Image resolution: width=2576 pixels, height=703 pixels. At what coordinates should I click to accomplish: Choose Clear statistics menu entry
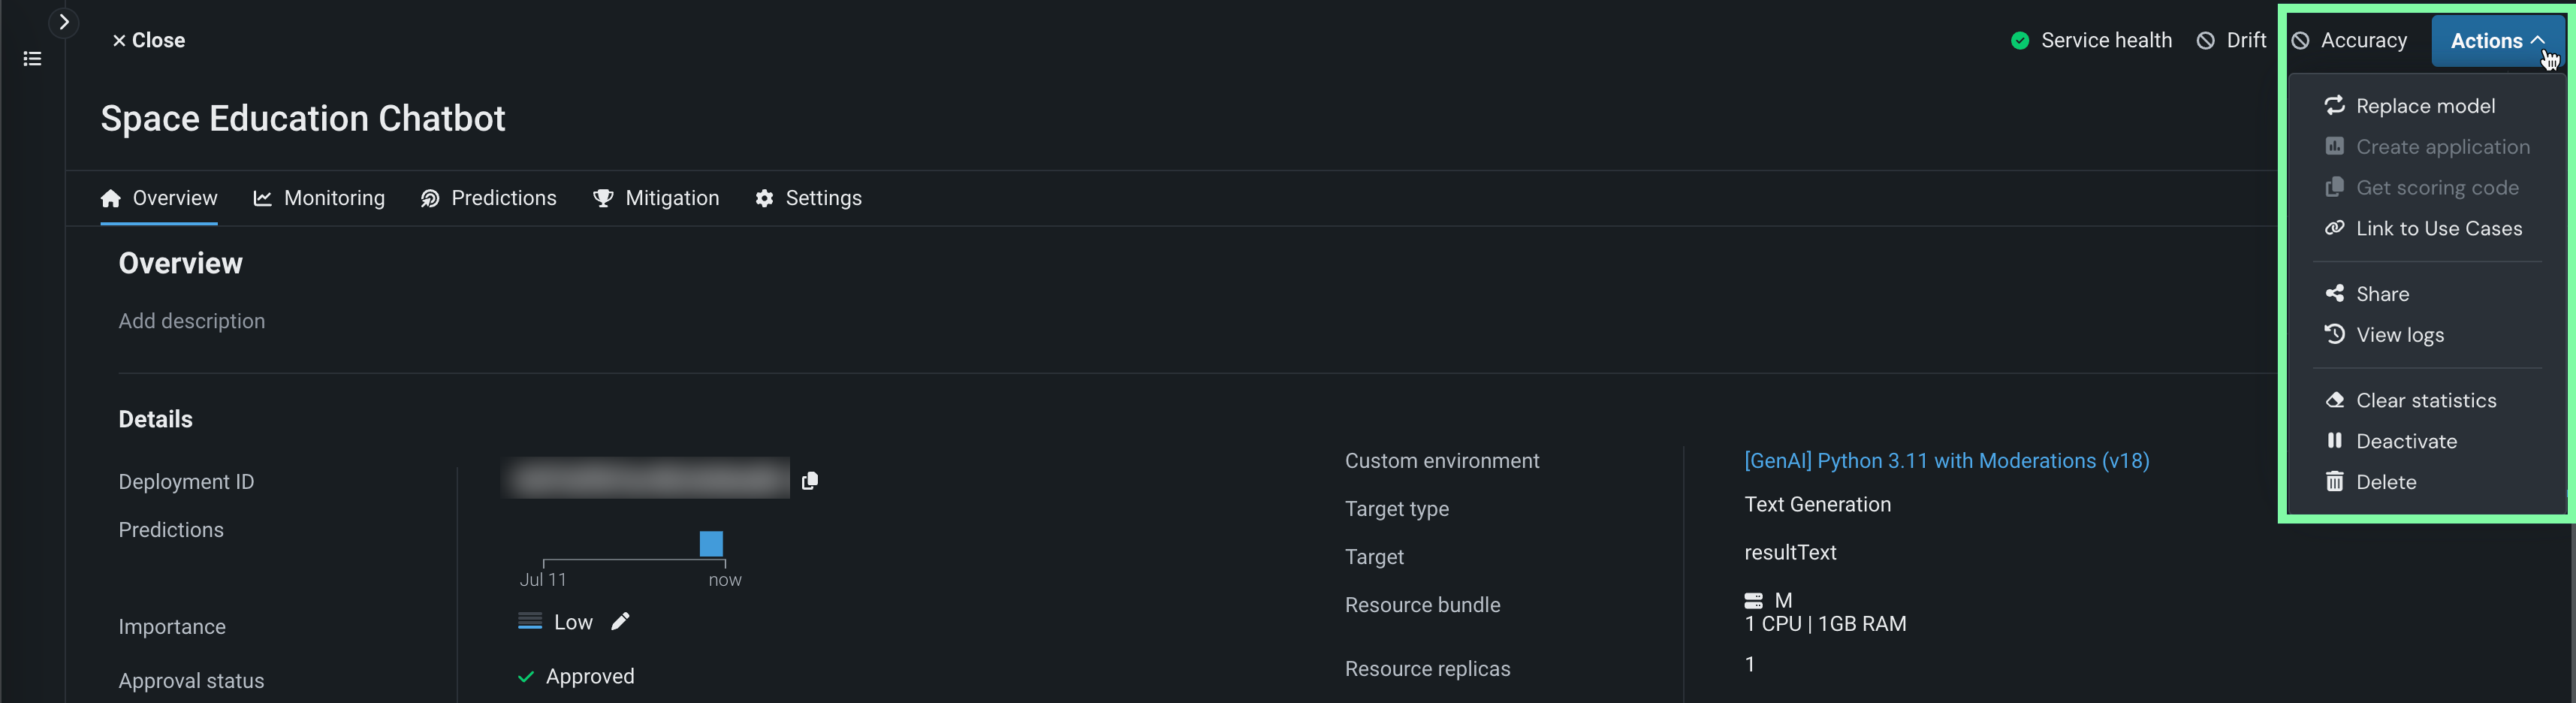coord(2425,401)
